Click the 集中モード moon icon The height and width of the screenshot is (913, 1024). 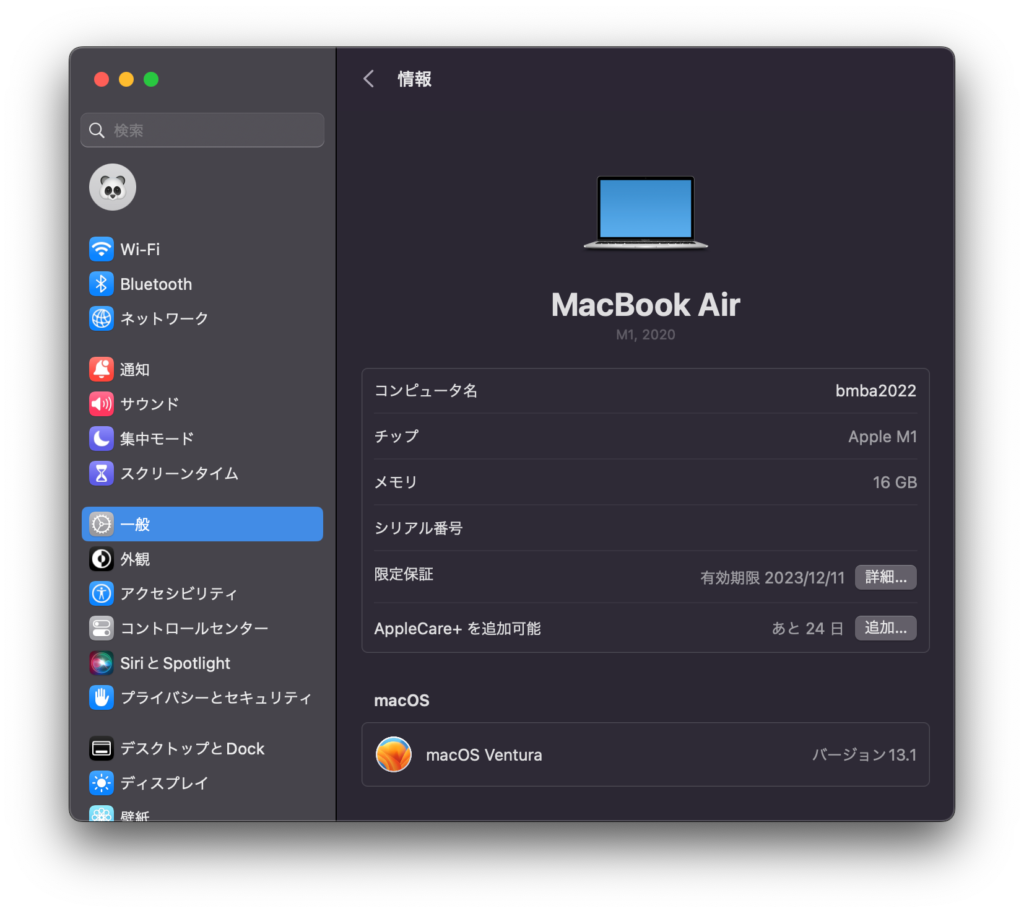click(x=101, y=438)
